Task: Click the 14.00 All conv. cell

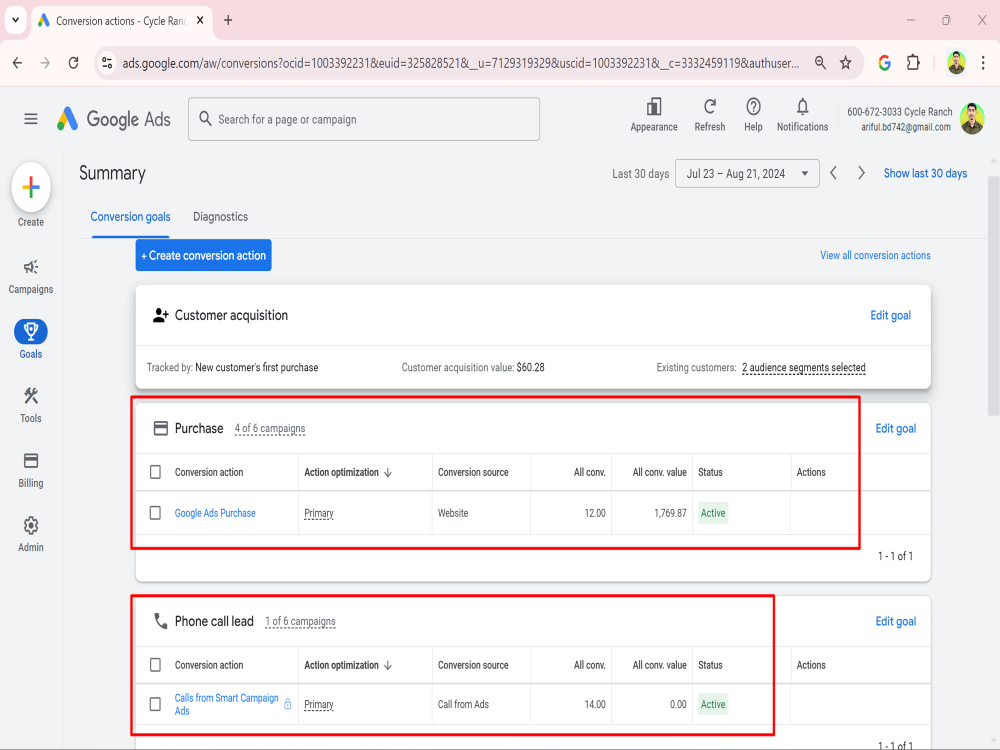Action: pos(594,704)
